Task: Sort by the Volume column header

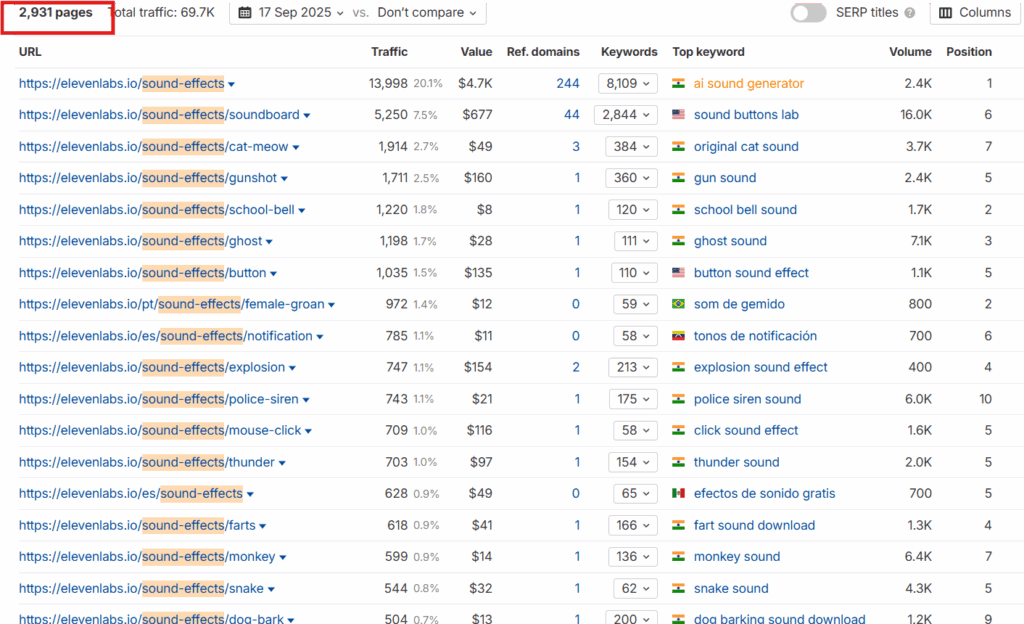Action: coord(910,52)
